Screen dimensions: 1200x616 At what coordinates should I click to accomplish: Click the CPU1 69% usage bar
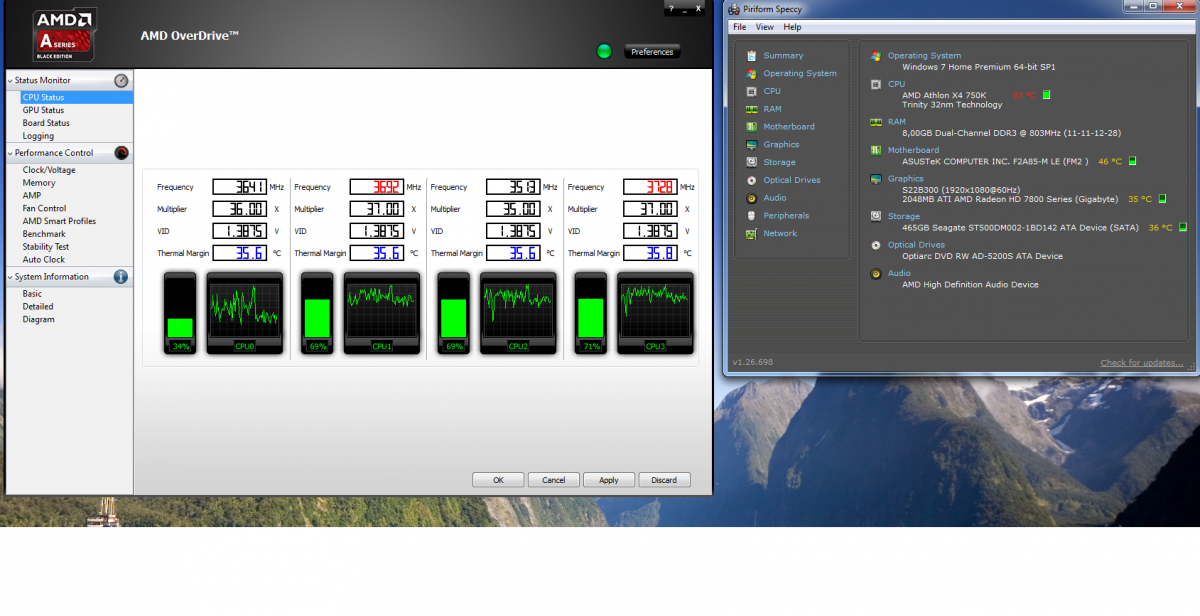(x=317, y=312)
